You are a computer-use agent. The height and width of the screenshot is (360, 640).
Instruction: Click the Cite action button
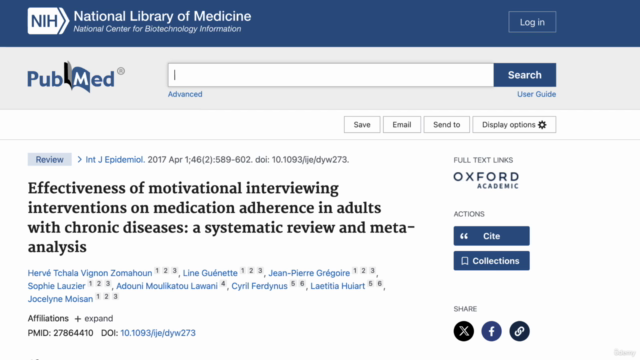pyautogui.click(x=491, y=236)
